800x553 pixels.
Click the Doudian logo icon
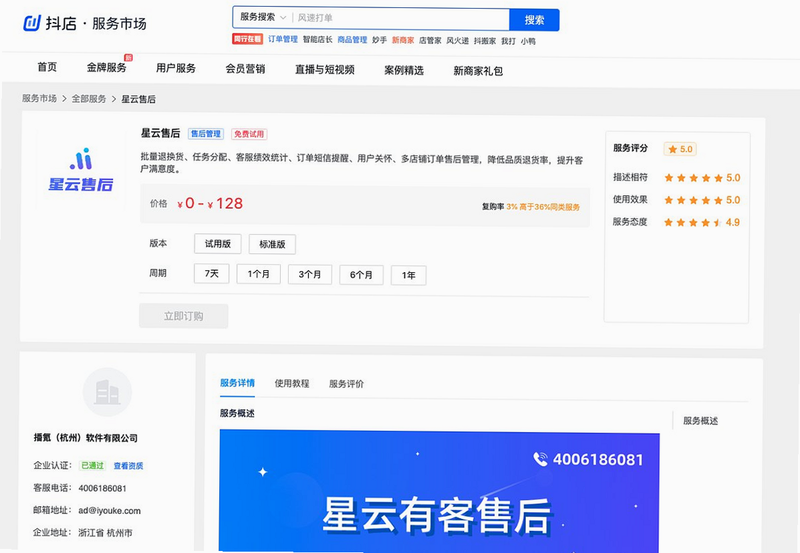tap(32, 22)
